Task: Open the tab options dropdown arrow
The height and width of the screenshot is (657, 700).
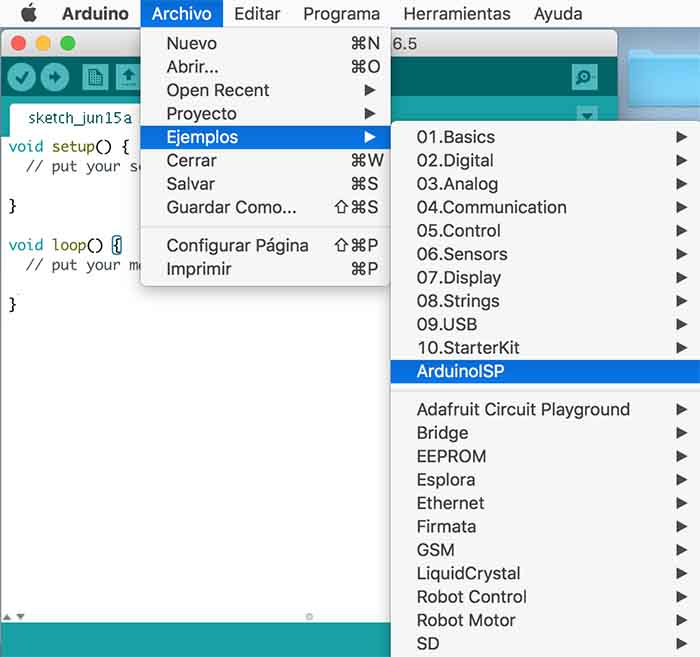Action: click(587, 115)
